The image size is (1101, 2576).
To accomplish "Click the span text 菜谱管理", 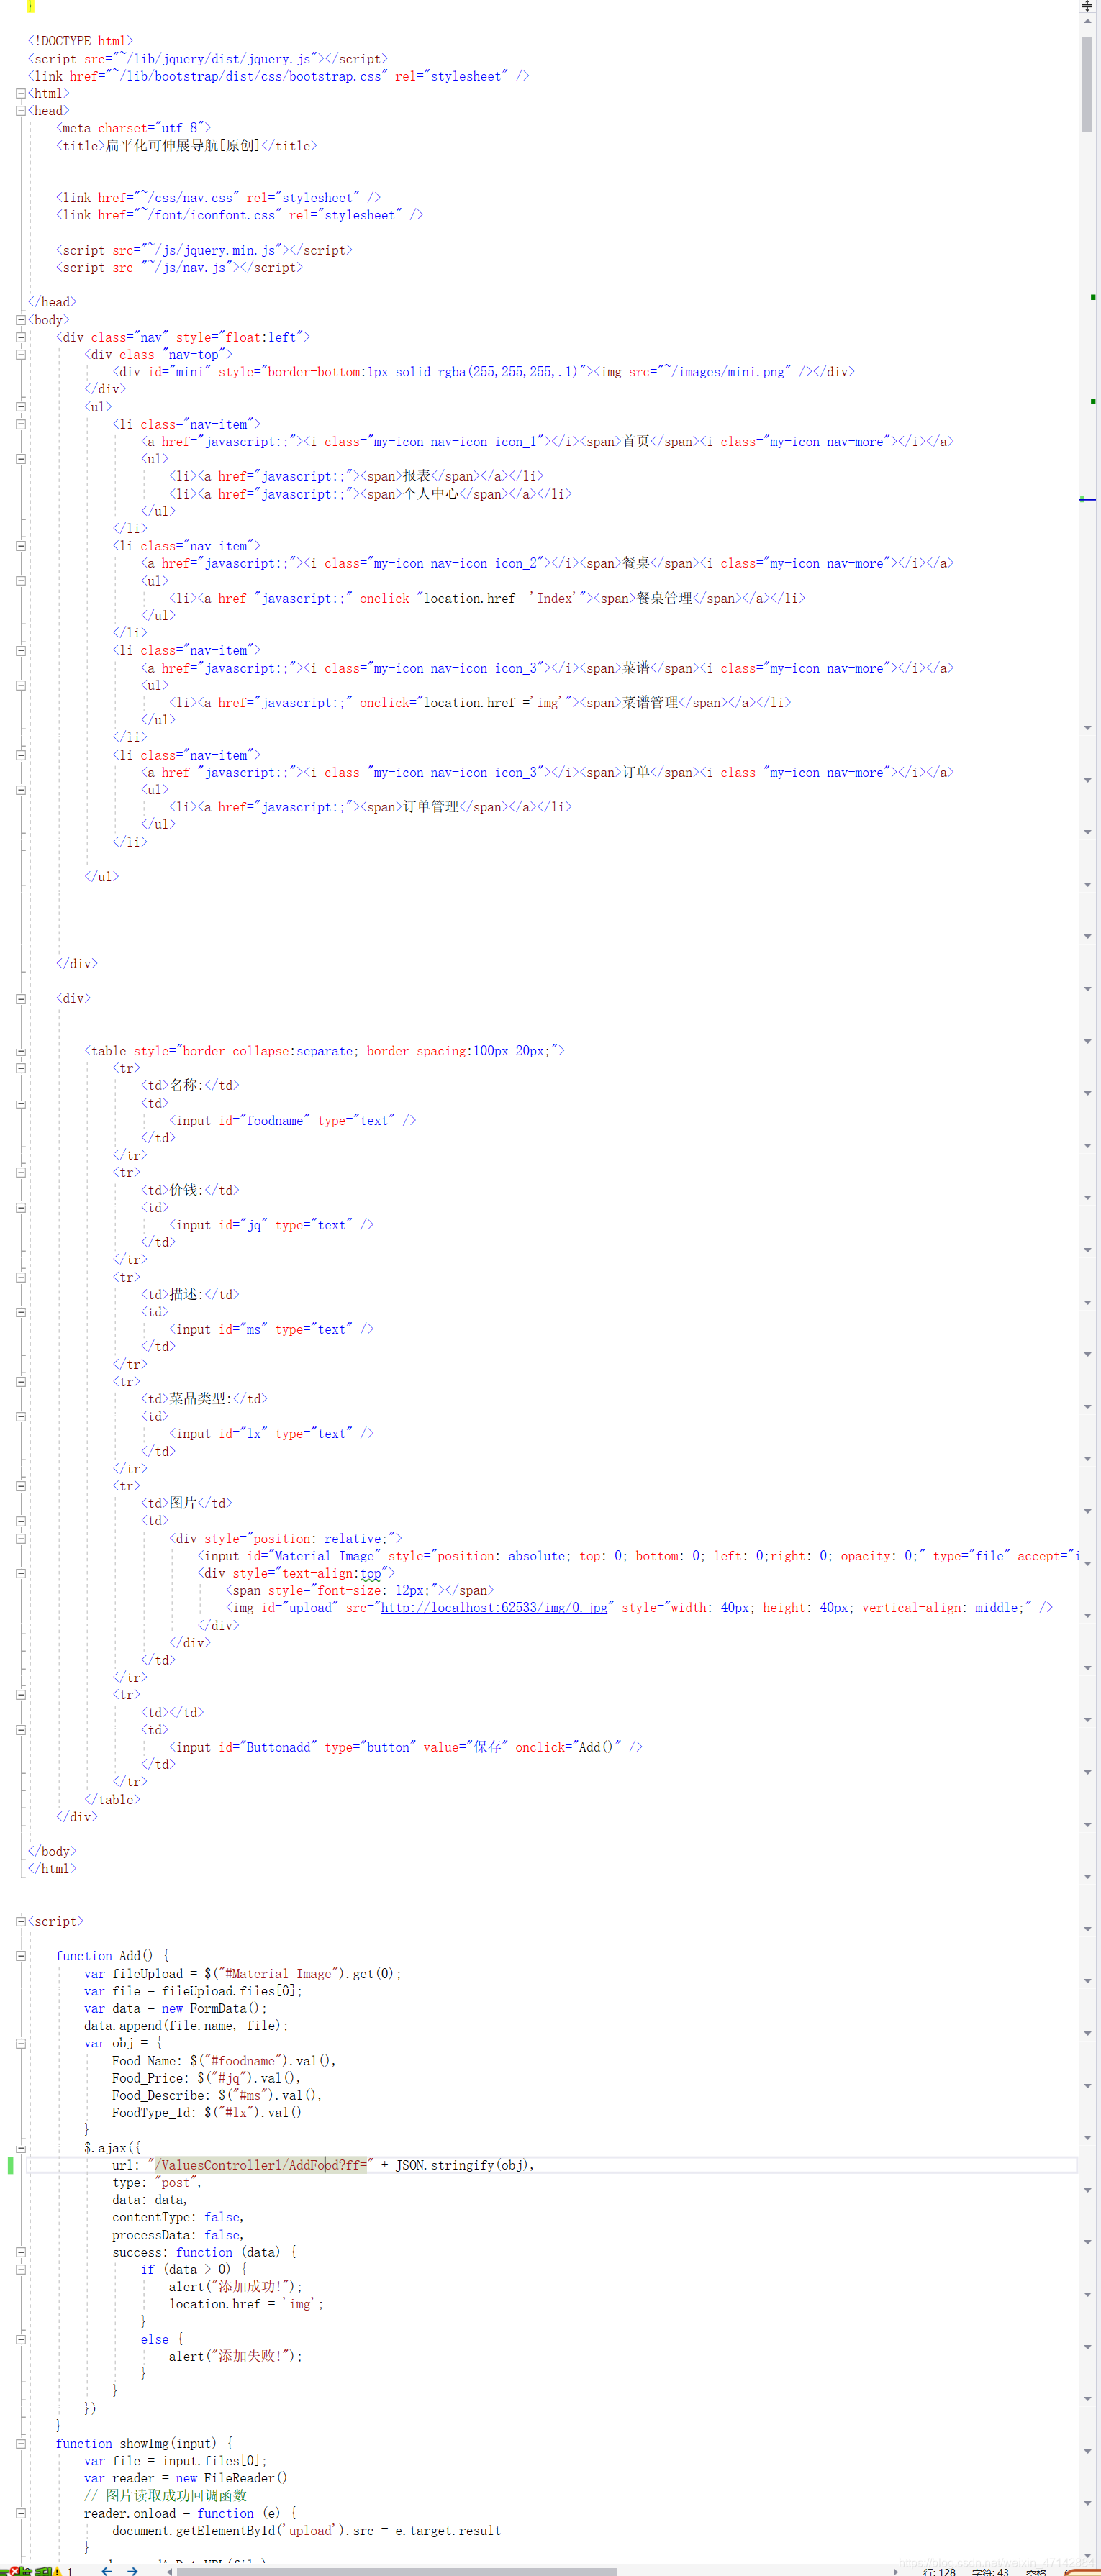I will [650, 703].
